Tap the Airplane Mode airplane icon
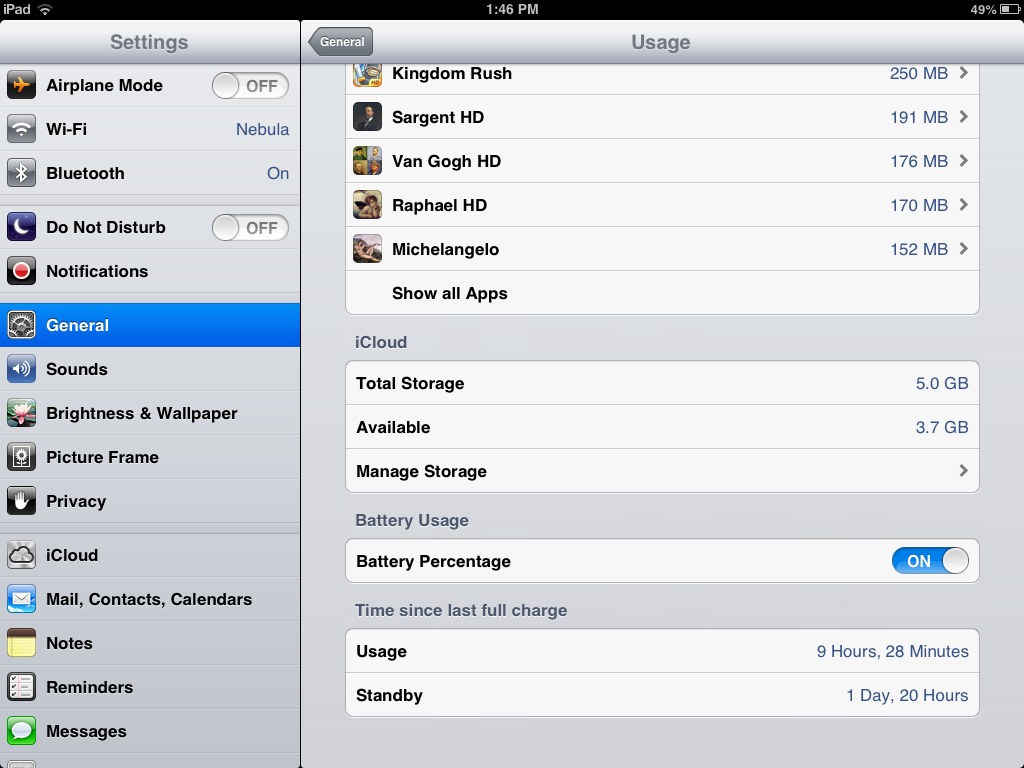The width and height of the screenshot is (1024, 768). click(21, 86)
